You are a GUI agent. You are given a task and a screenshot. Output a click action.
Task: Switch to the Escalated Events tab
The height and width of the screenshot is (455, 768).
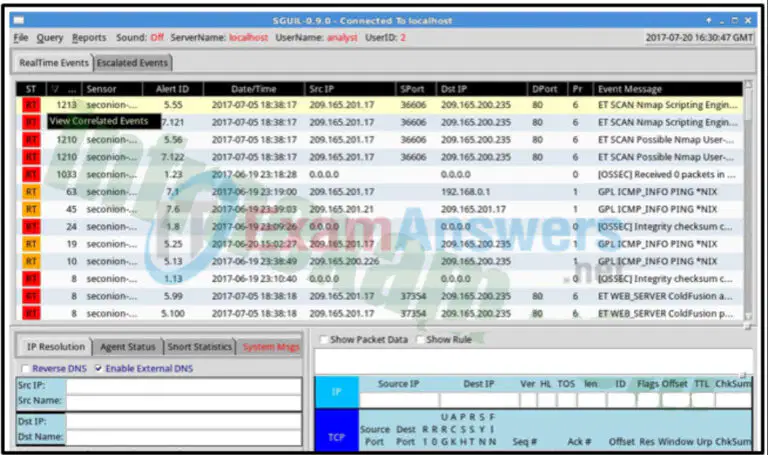click(132, 63)
